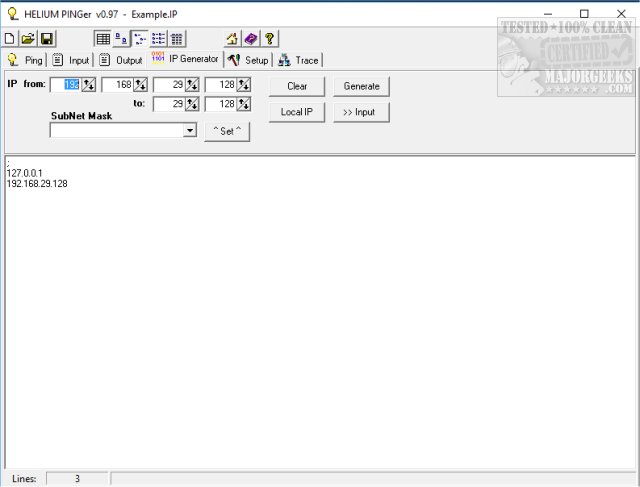Screen dimensions: 640x487
Task: Click the Generate button
Action: 361,86
